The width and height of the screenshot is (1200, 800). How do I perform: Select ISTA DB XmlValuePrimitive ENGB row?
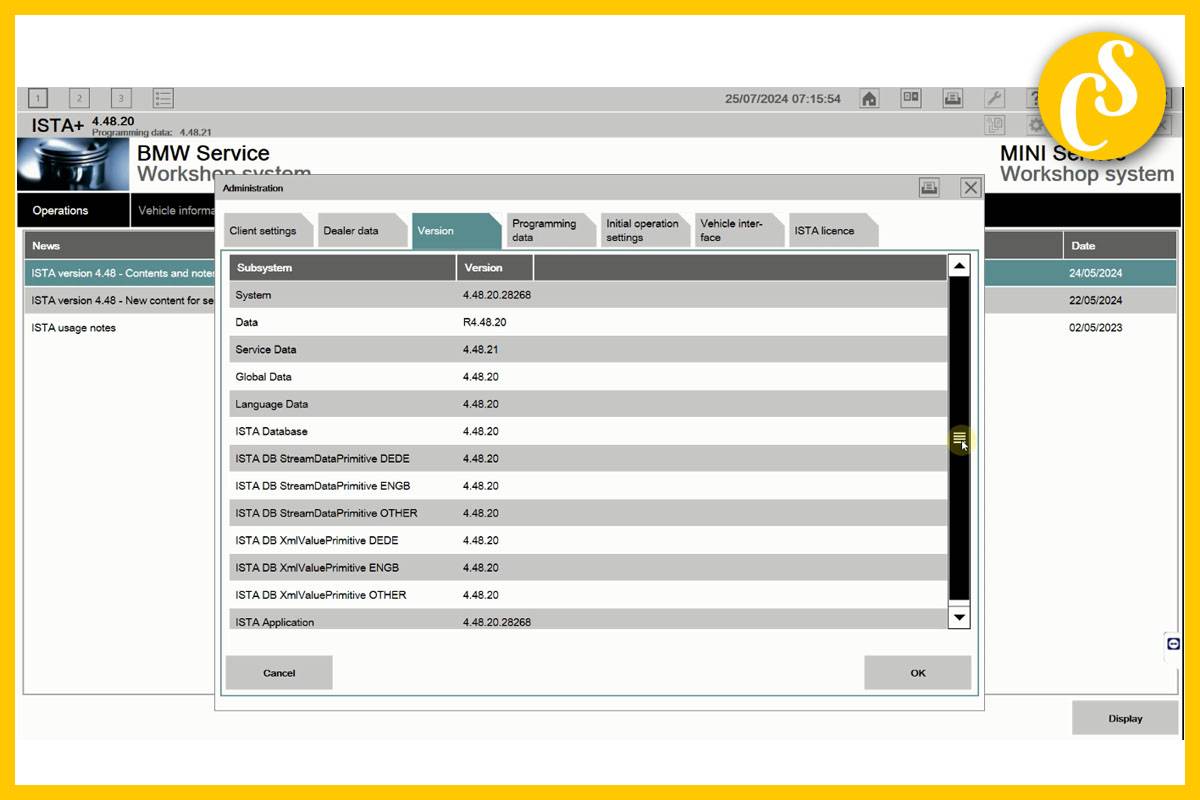pos(588,568)
